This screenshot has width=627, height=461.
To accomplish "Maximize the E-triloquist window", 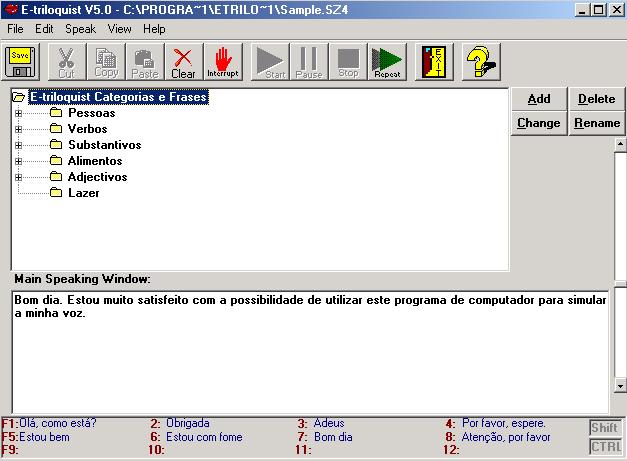I will click(x=599, y=10).
